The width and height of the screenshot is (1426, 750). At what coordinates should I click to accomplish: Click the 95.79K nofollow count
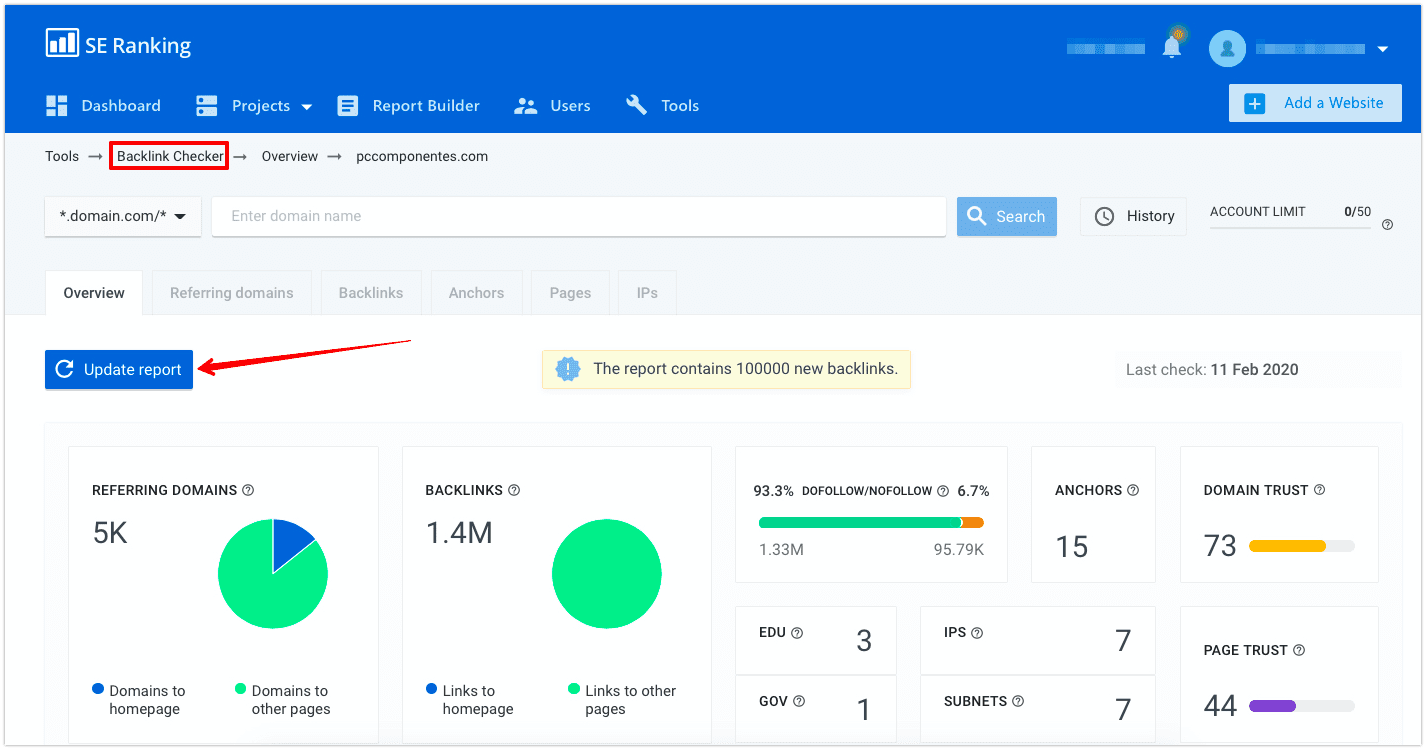tap(959, 550)
